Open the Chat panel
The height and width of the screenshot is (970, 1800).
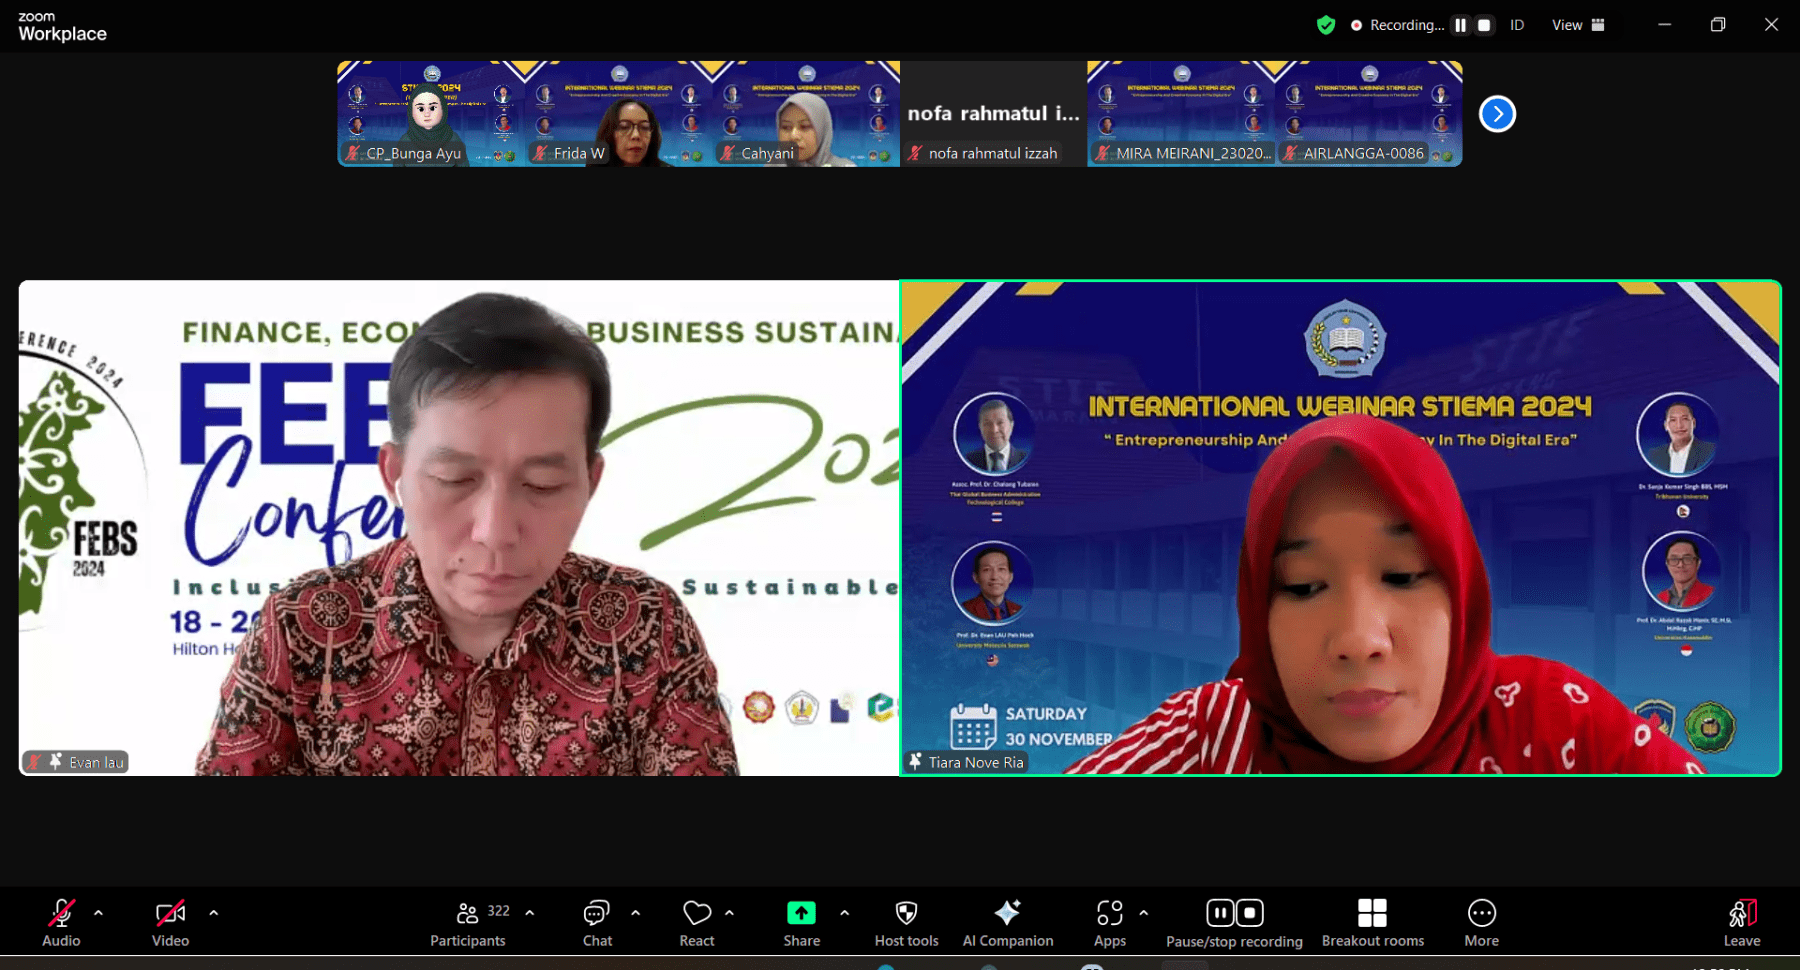pyautogui.click(x=596, y=913)
